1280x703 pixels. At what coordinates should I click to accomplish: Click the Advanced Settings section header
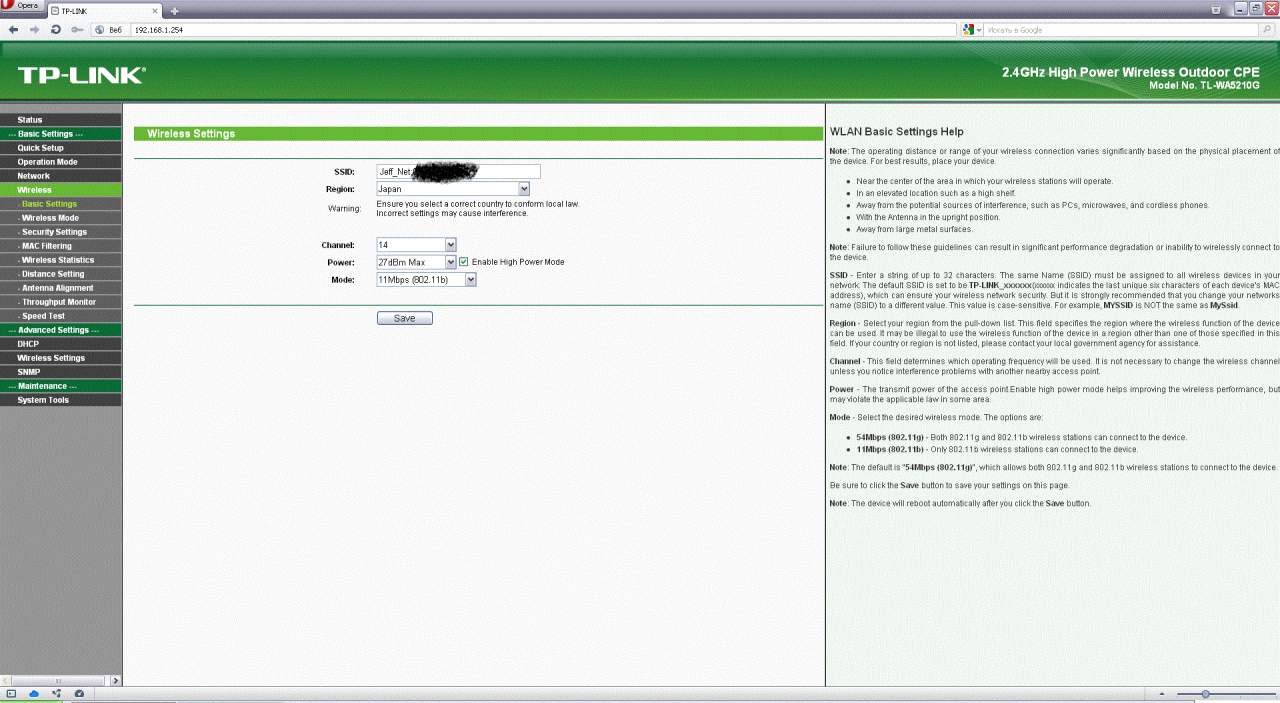point(61,330)
